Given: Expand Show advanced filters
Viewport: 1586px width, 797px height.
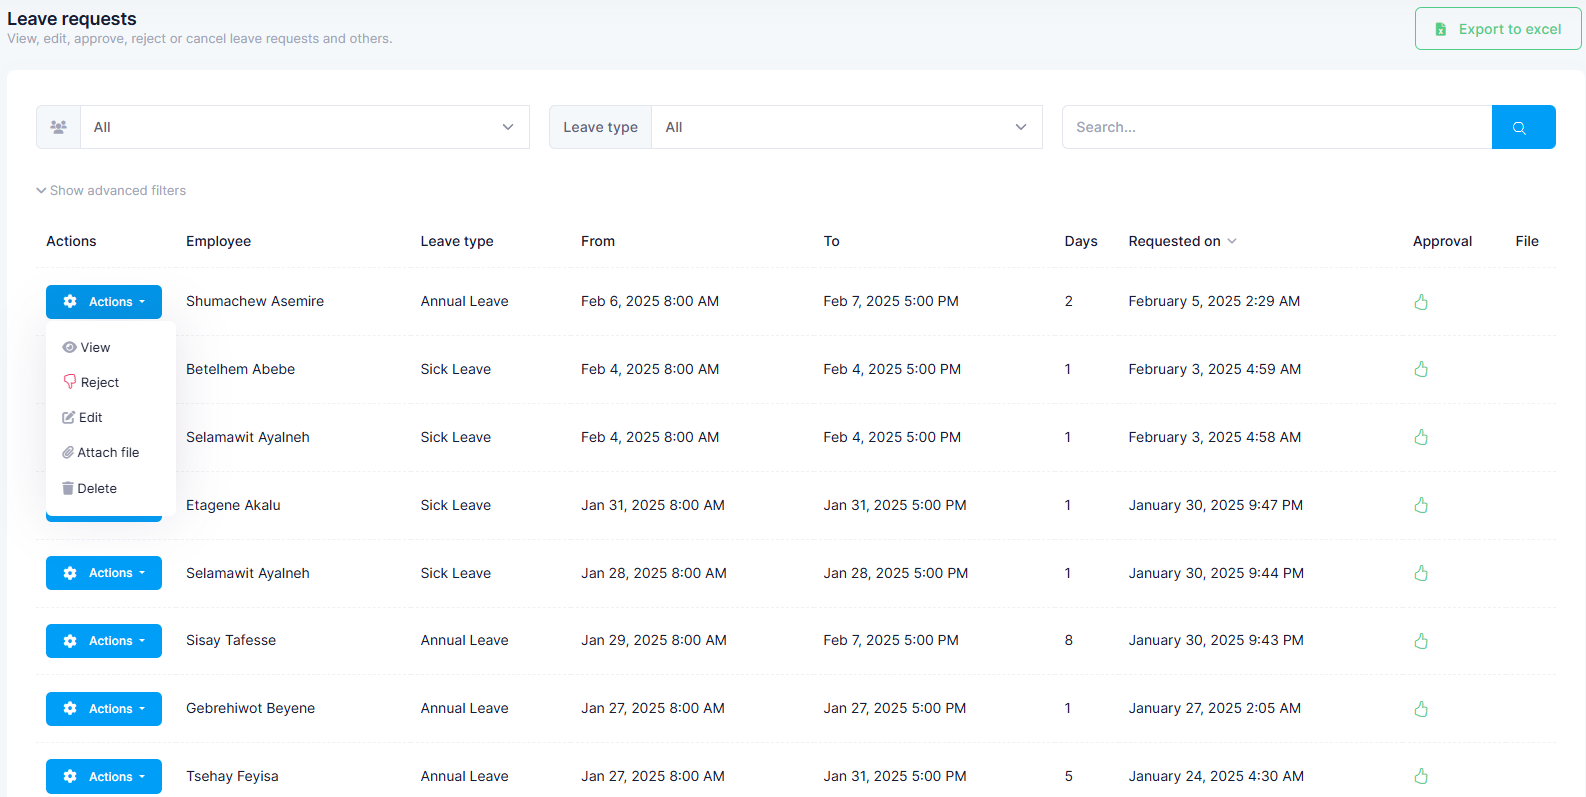Looking at the screenshot, I should point(111,190).
